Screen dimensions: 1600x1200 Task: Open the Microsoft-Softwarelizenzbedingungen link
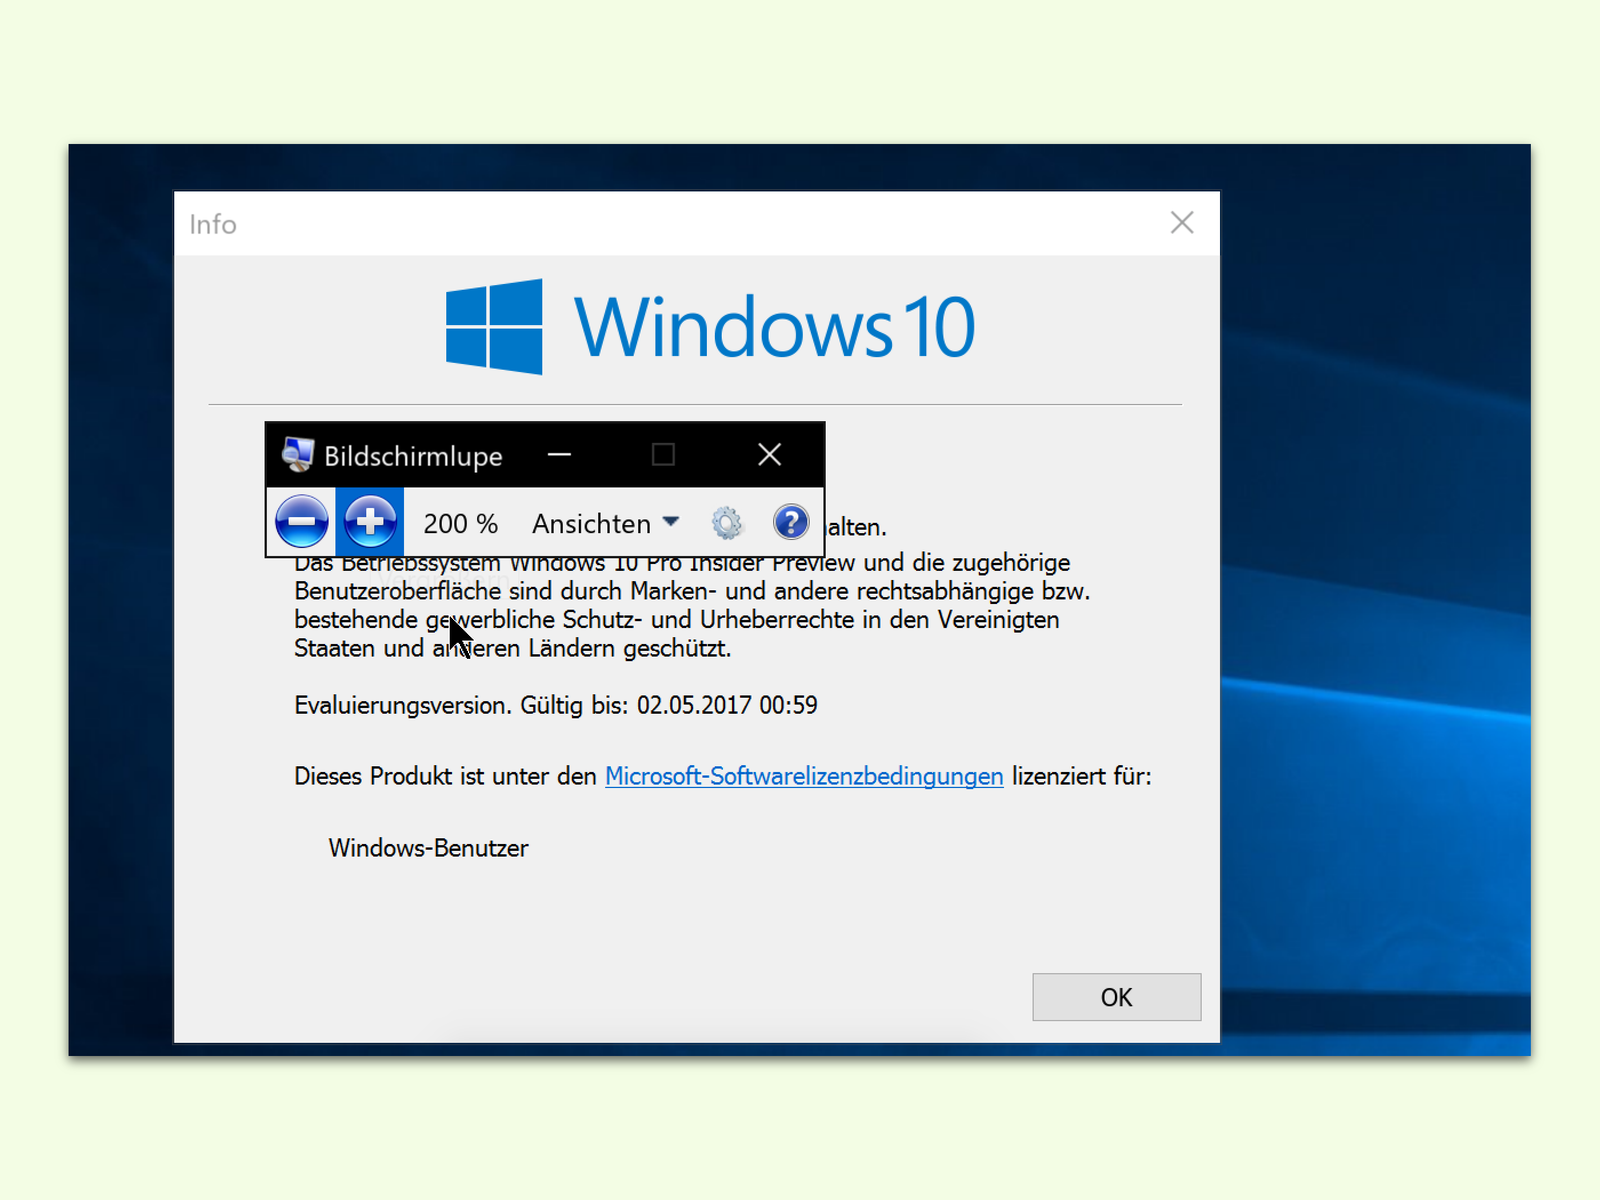point(804,777)
